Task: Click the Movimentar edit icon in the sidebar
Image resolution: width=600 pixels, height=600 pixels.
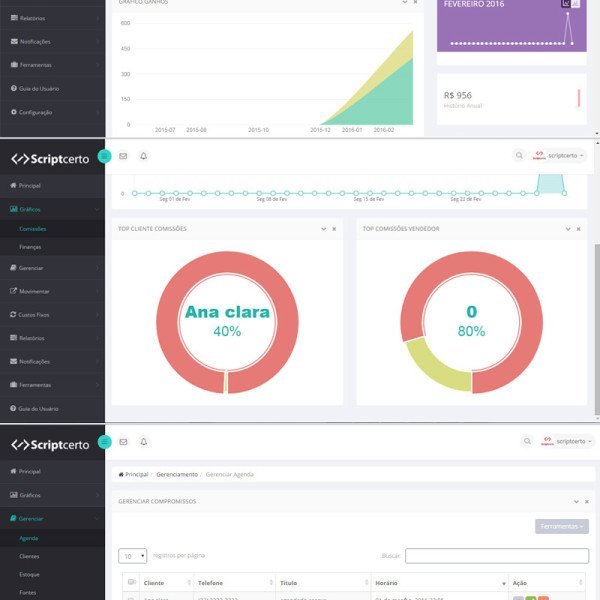Action: point(12,291)
